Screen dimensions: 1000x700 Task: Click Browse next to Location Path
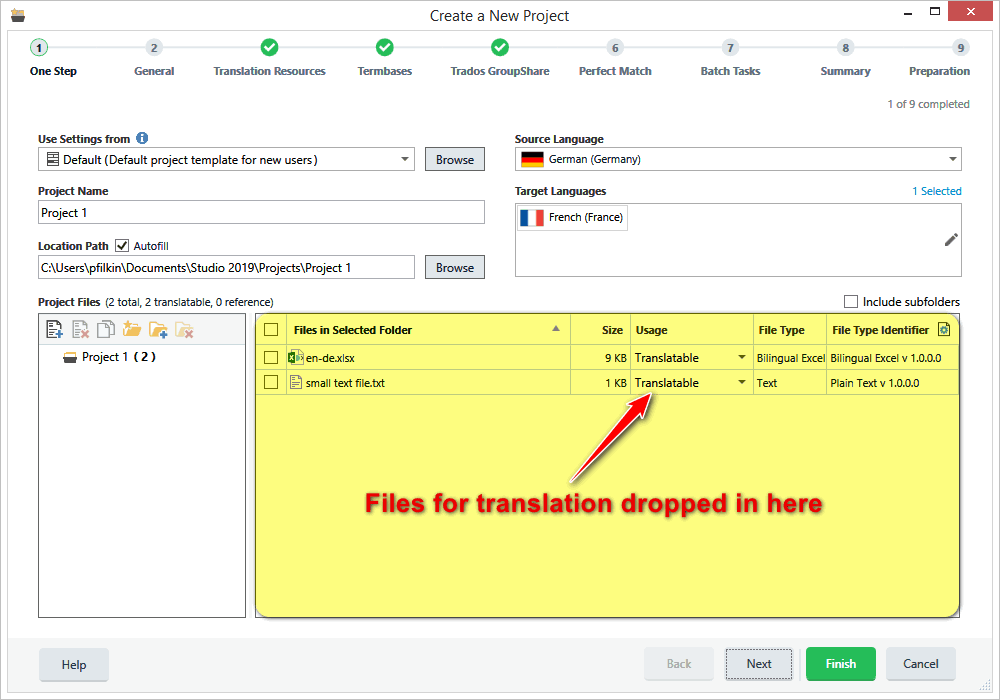pos(455,268)
